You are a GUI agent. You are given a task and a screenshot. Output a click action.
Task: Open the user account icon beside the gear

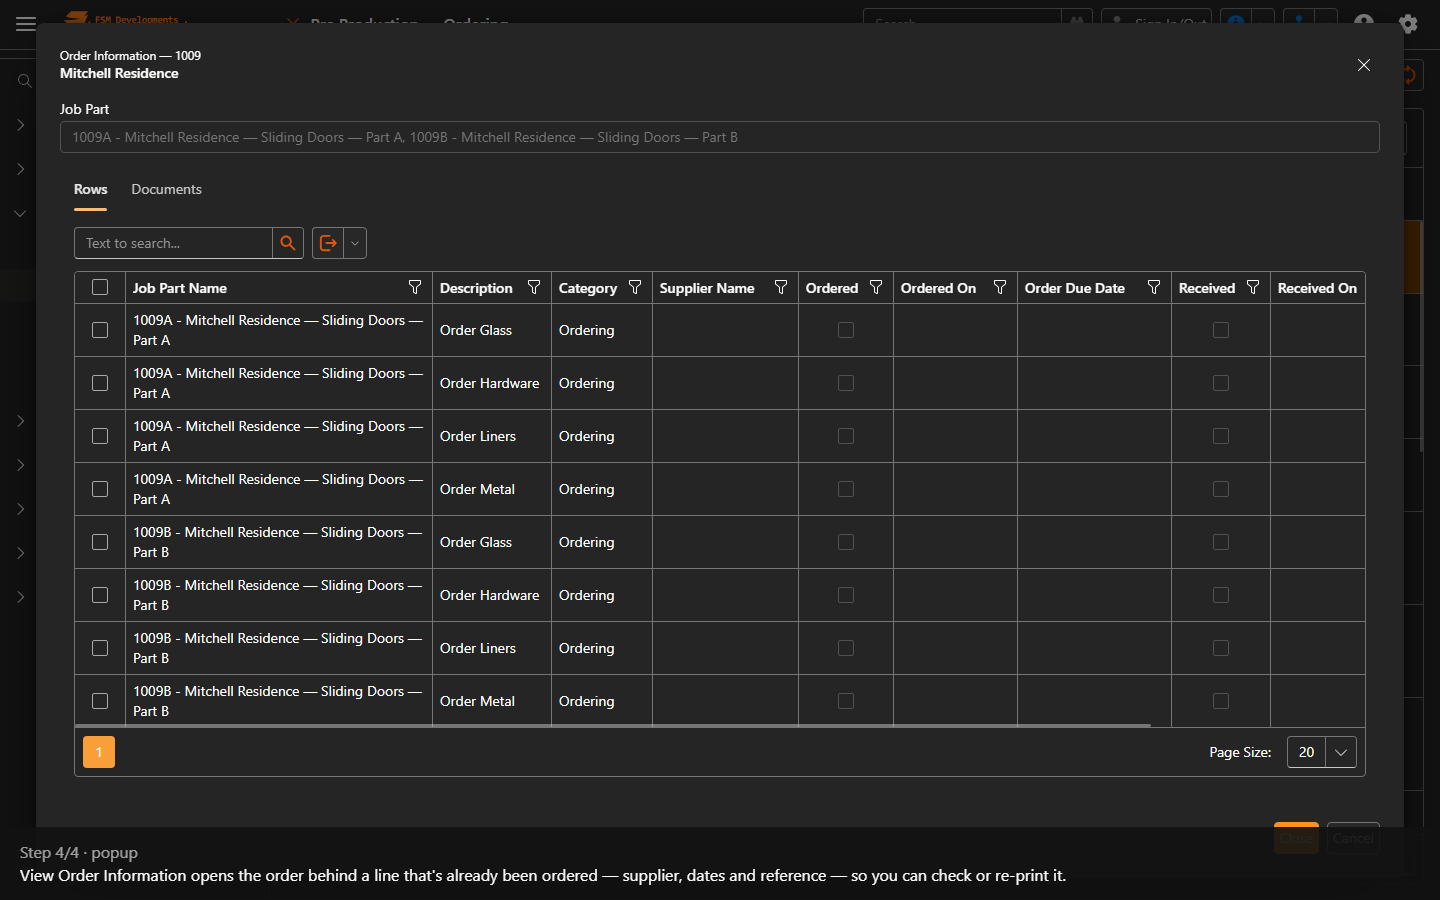[x=1364, y=22]
